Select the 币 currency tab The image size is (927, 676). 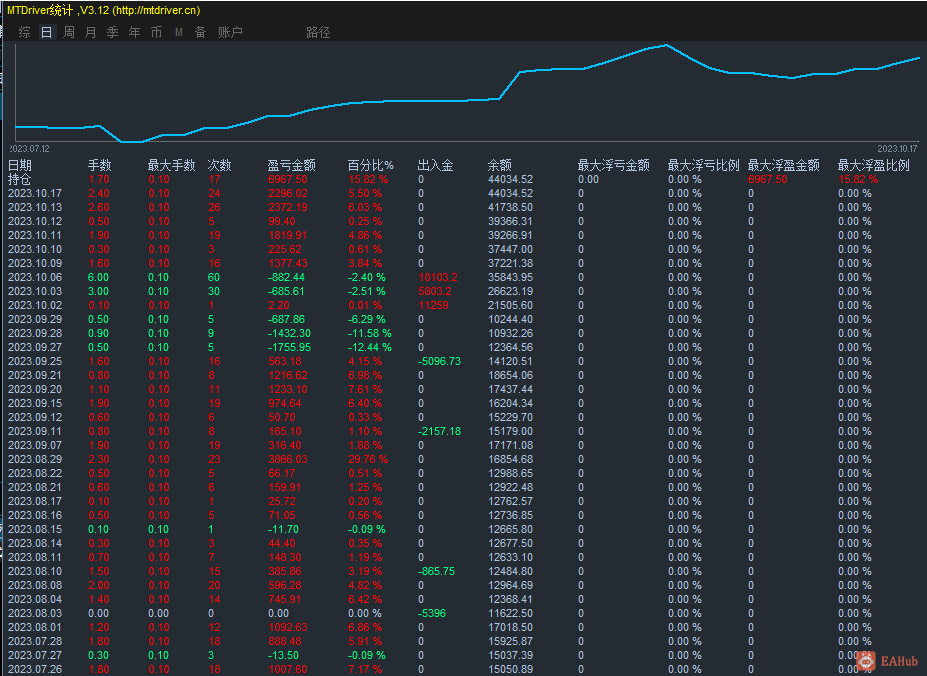[x=156, y=32]
